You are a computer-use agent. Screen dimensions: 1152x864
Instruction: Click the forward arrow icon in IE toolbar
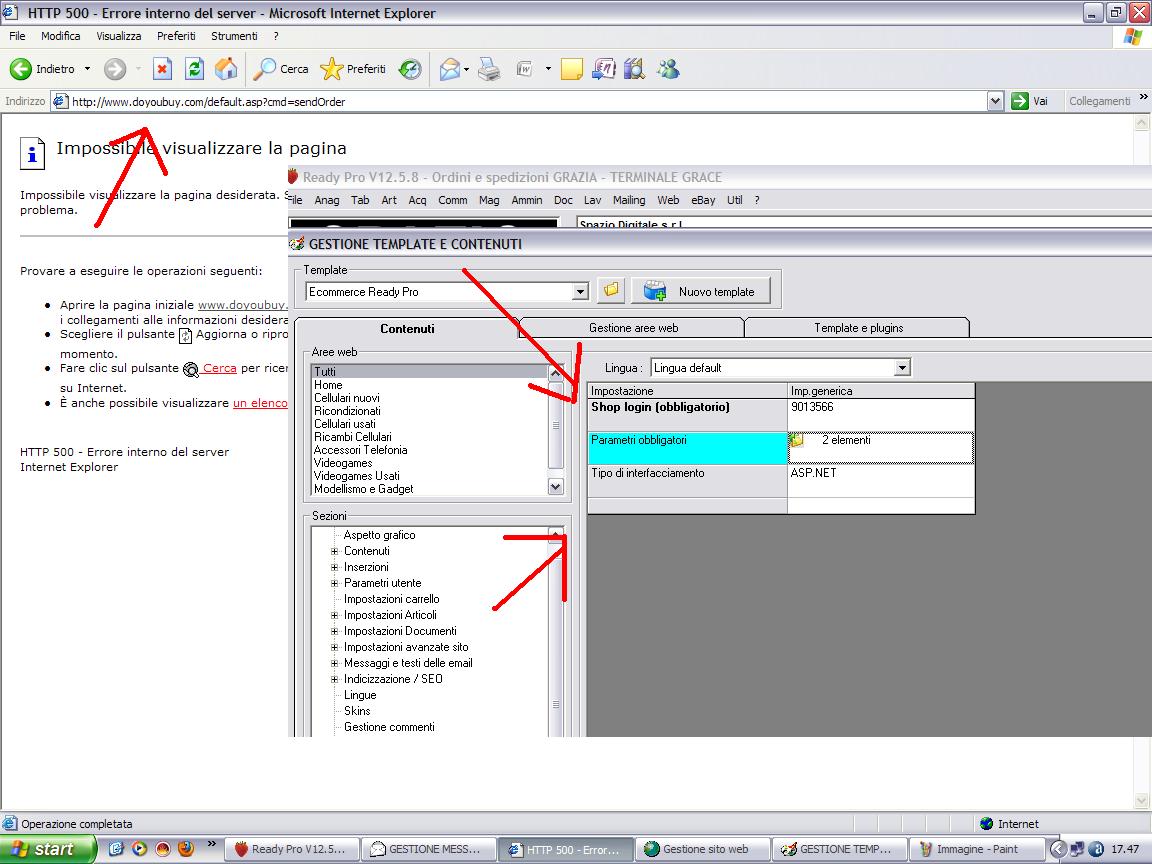click(115, 69)
